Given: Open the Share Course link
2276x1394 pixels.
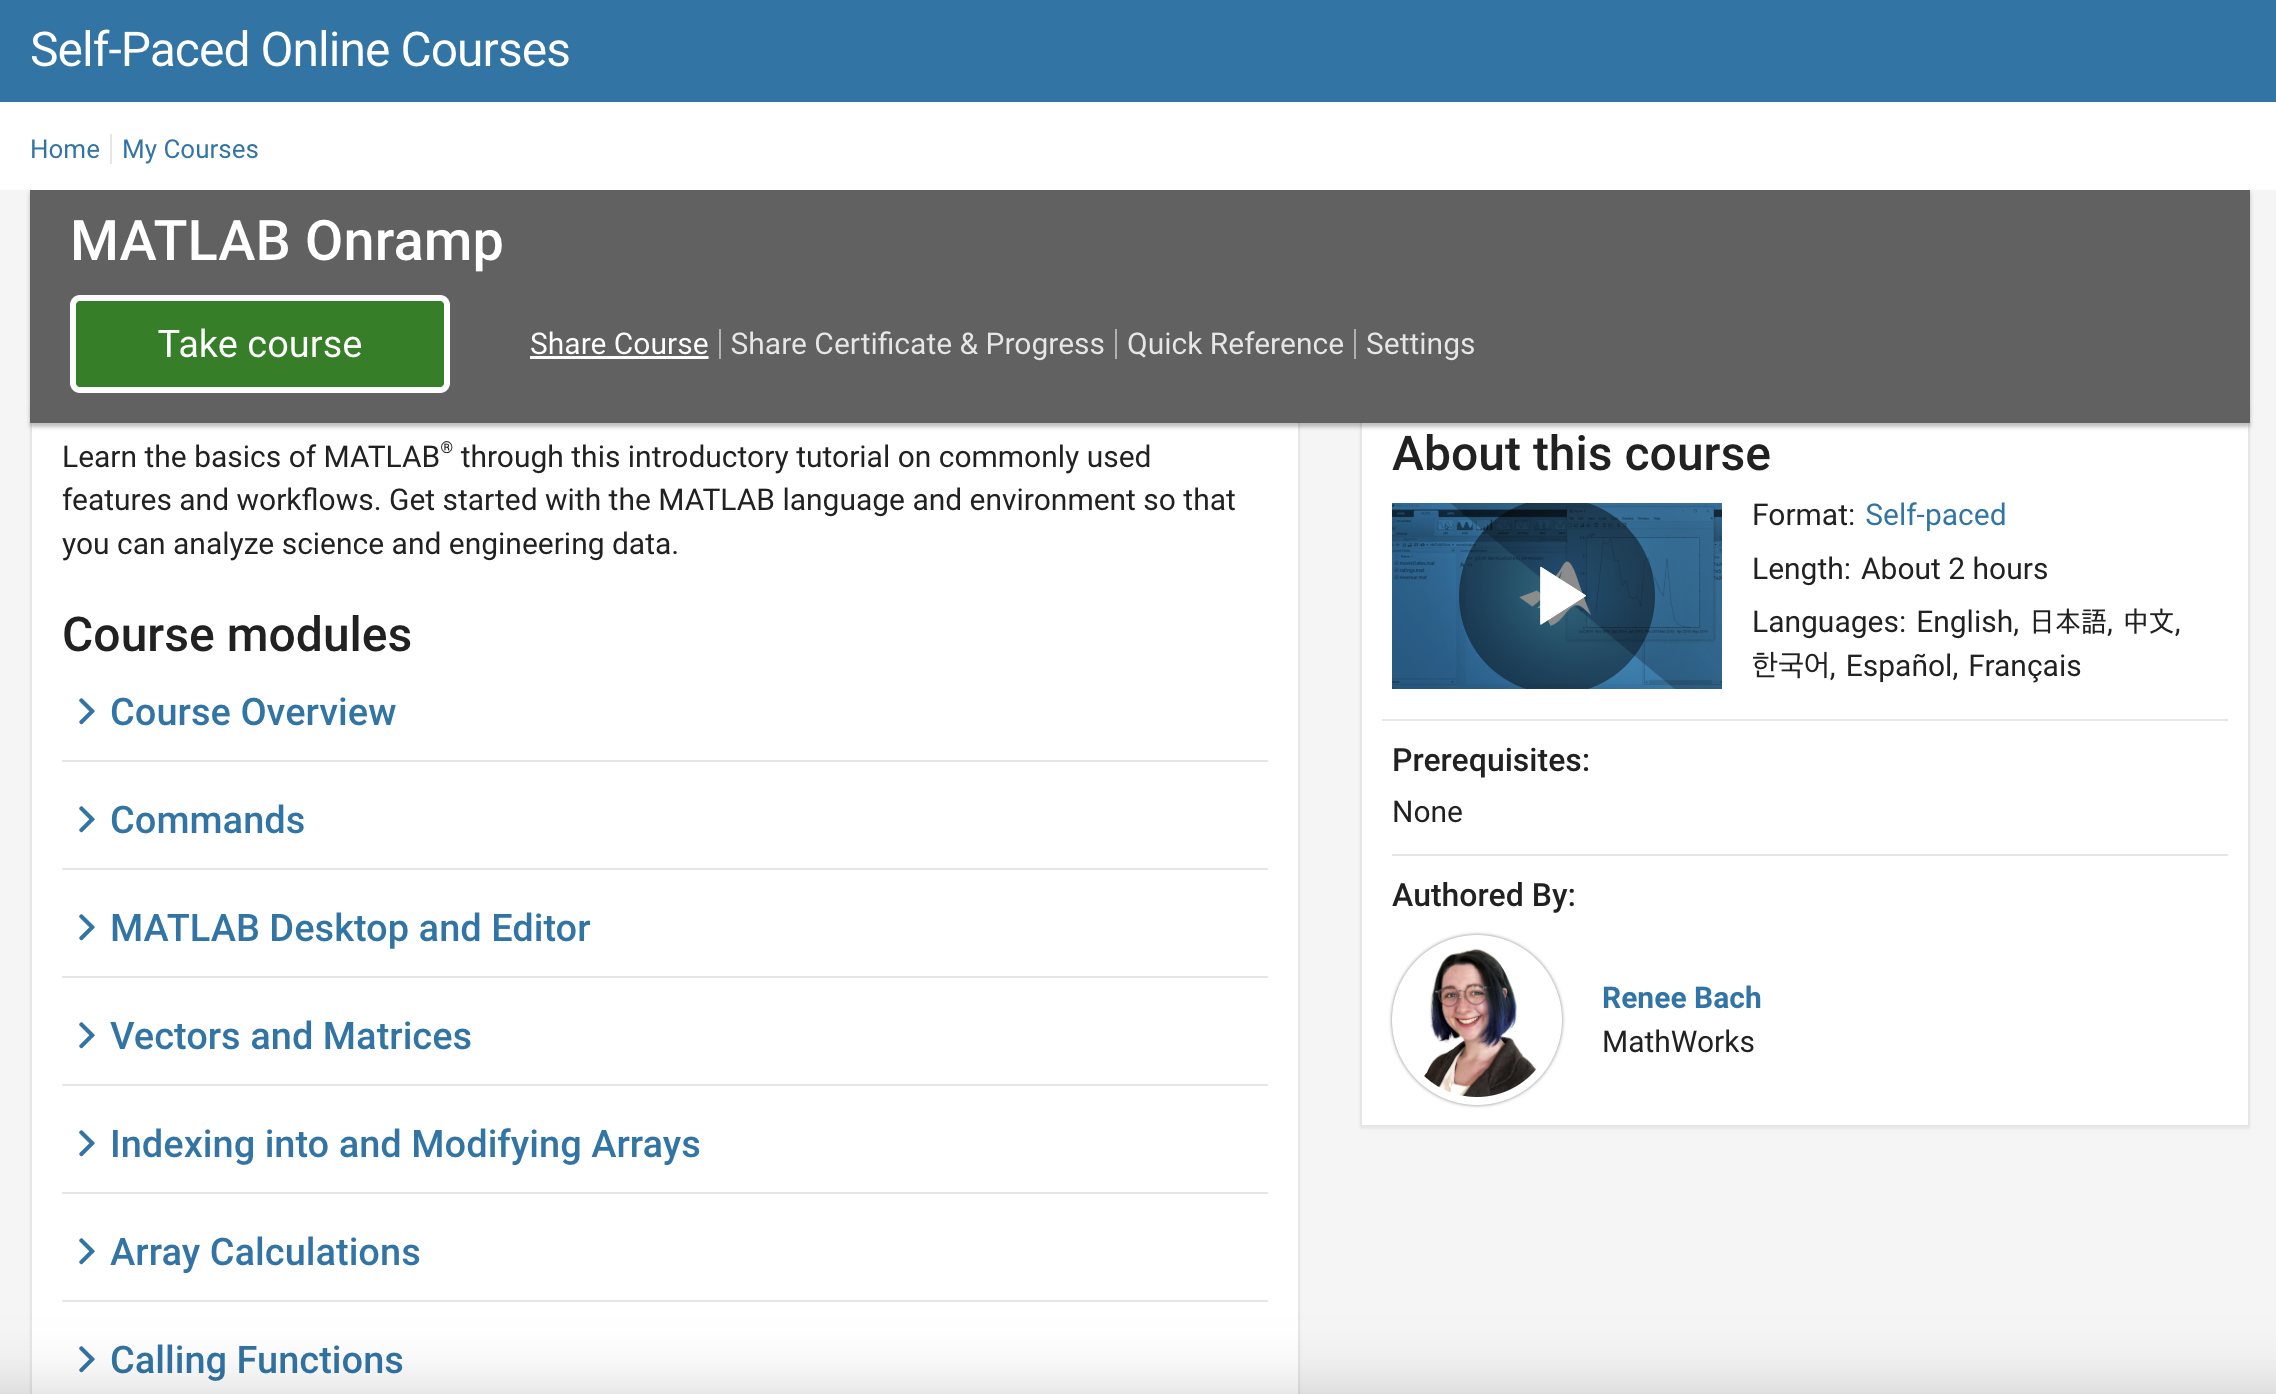Looking at the screenshot, I should click(x=619, y=344).
